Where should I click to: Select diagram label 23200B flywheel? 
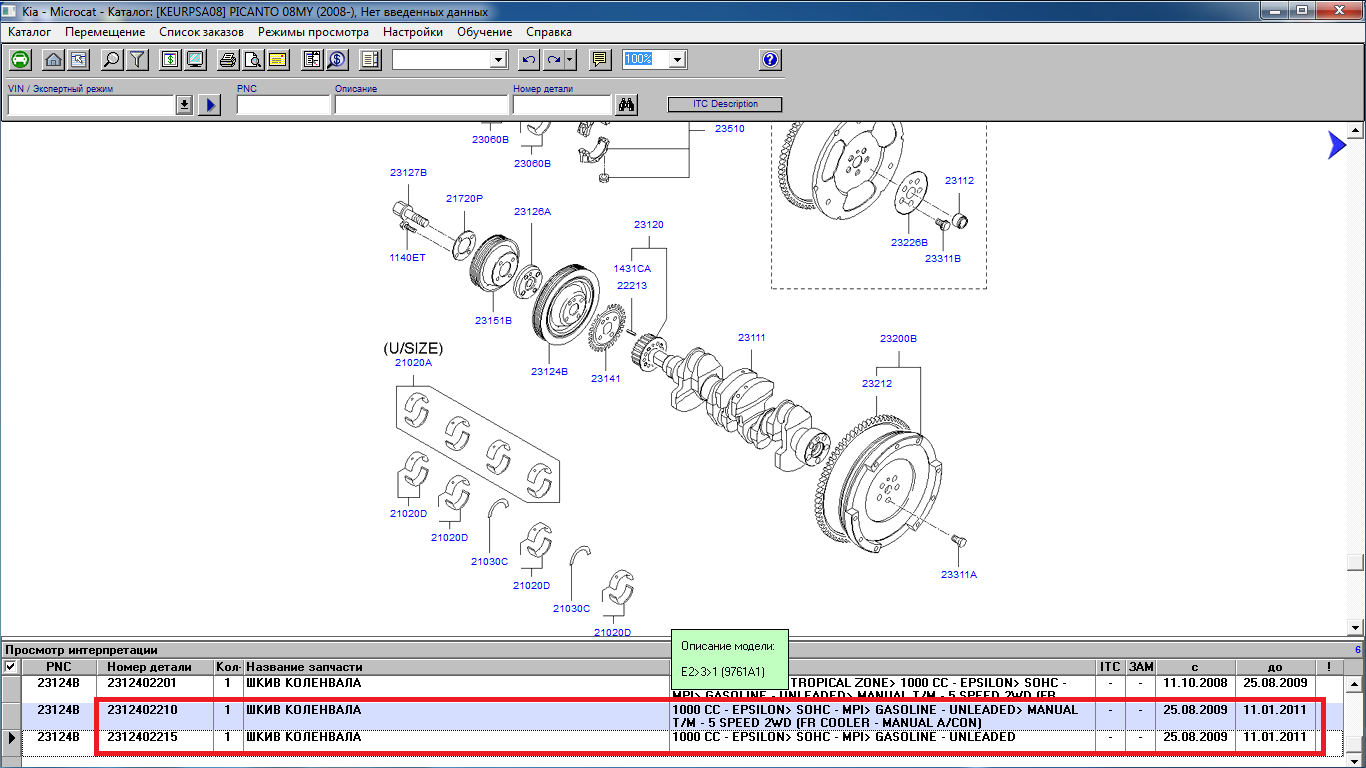898,339
